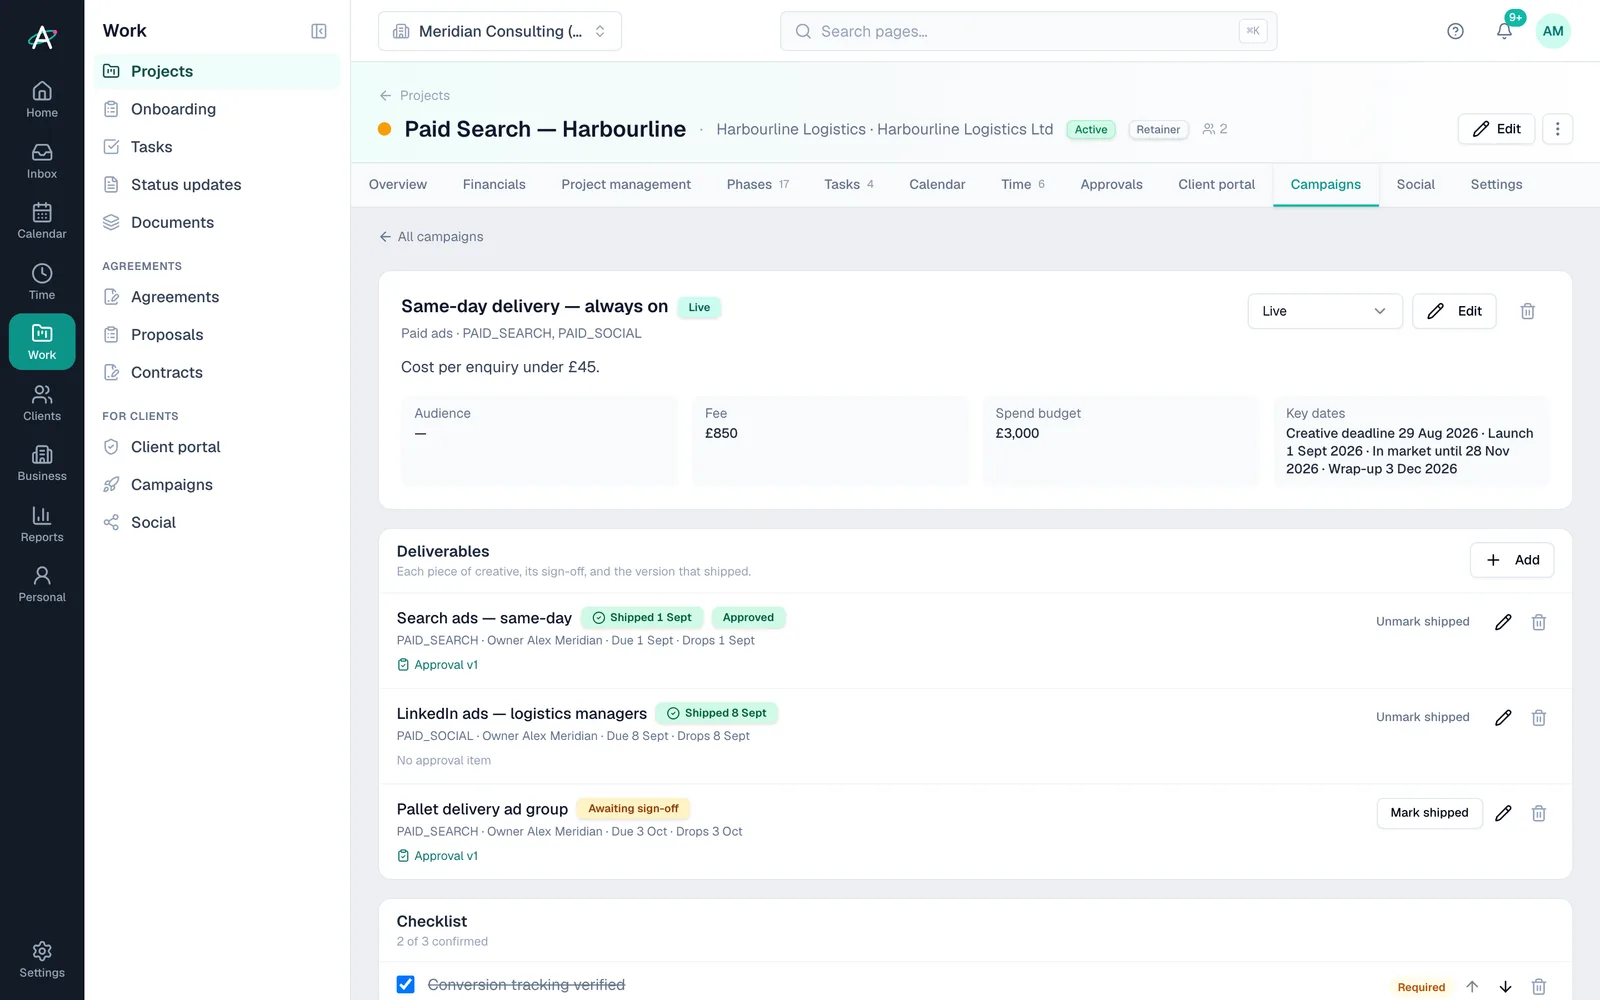This screenshot has height=1000, width=1600.
Task: Open the Meridian Consulting workspace switcher
Action: 500,31
